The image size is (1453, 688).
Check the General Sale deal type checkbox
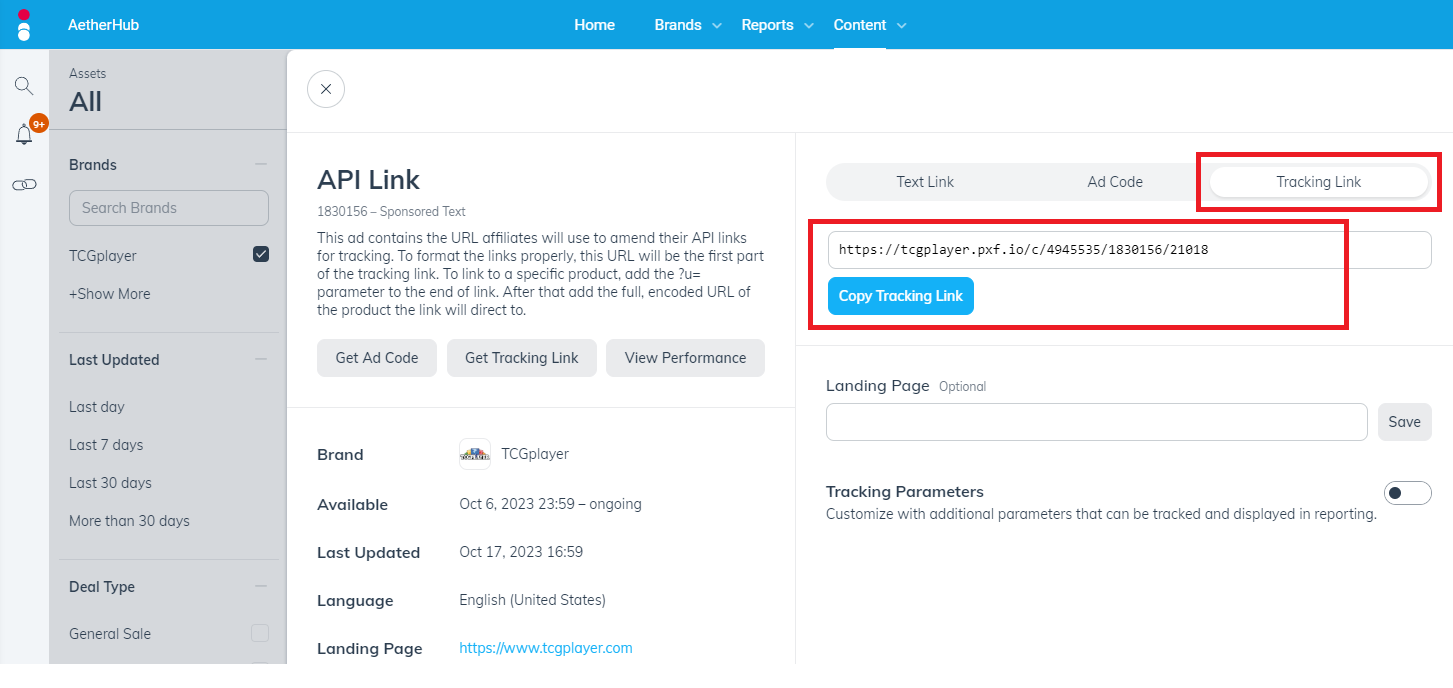260,633
